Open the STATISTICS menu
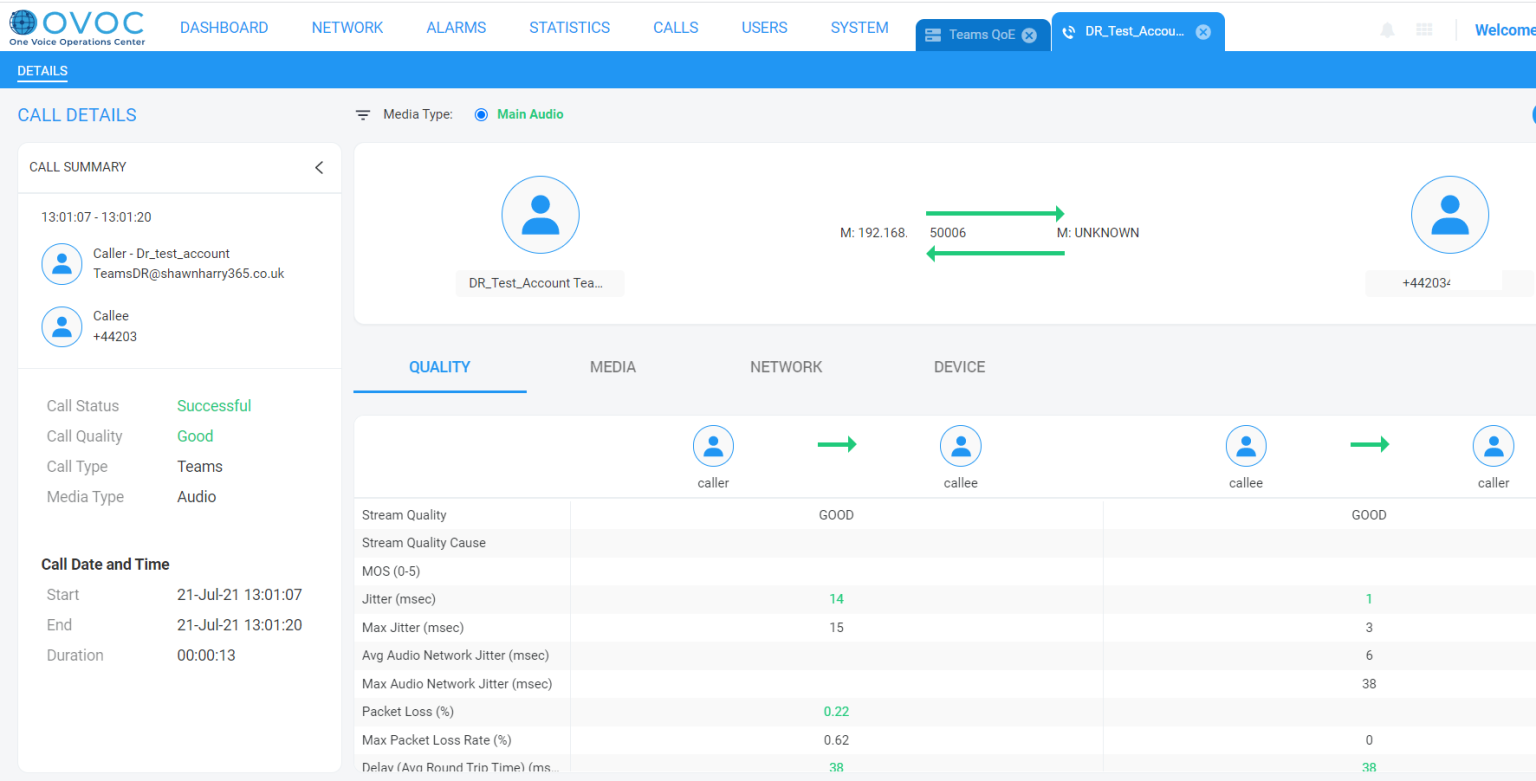The image size is (1536, 781). coord(569,27)
